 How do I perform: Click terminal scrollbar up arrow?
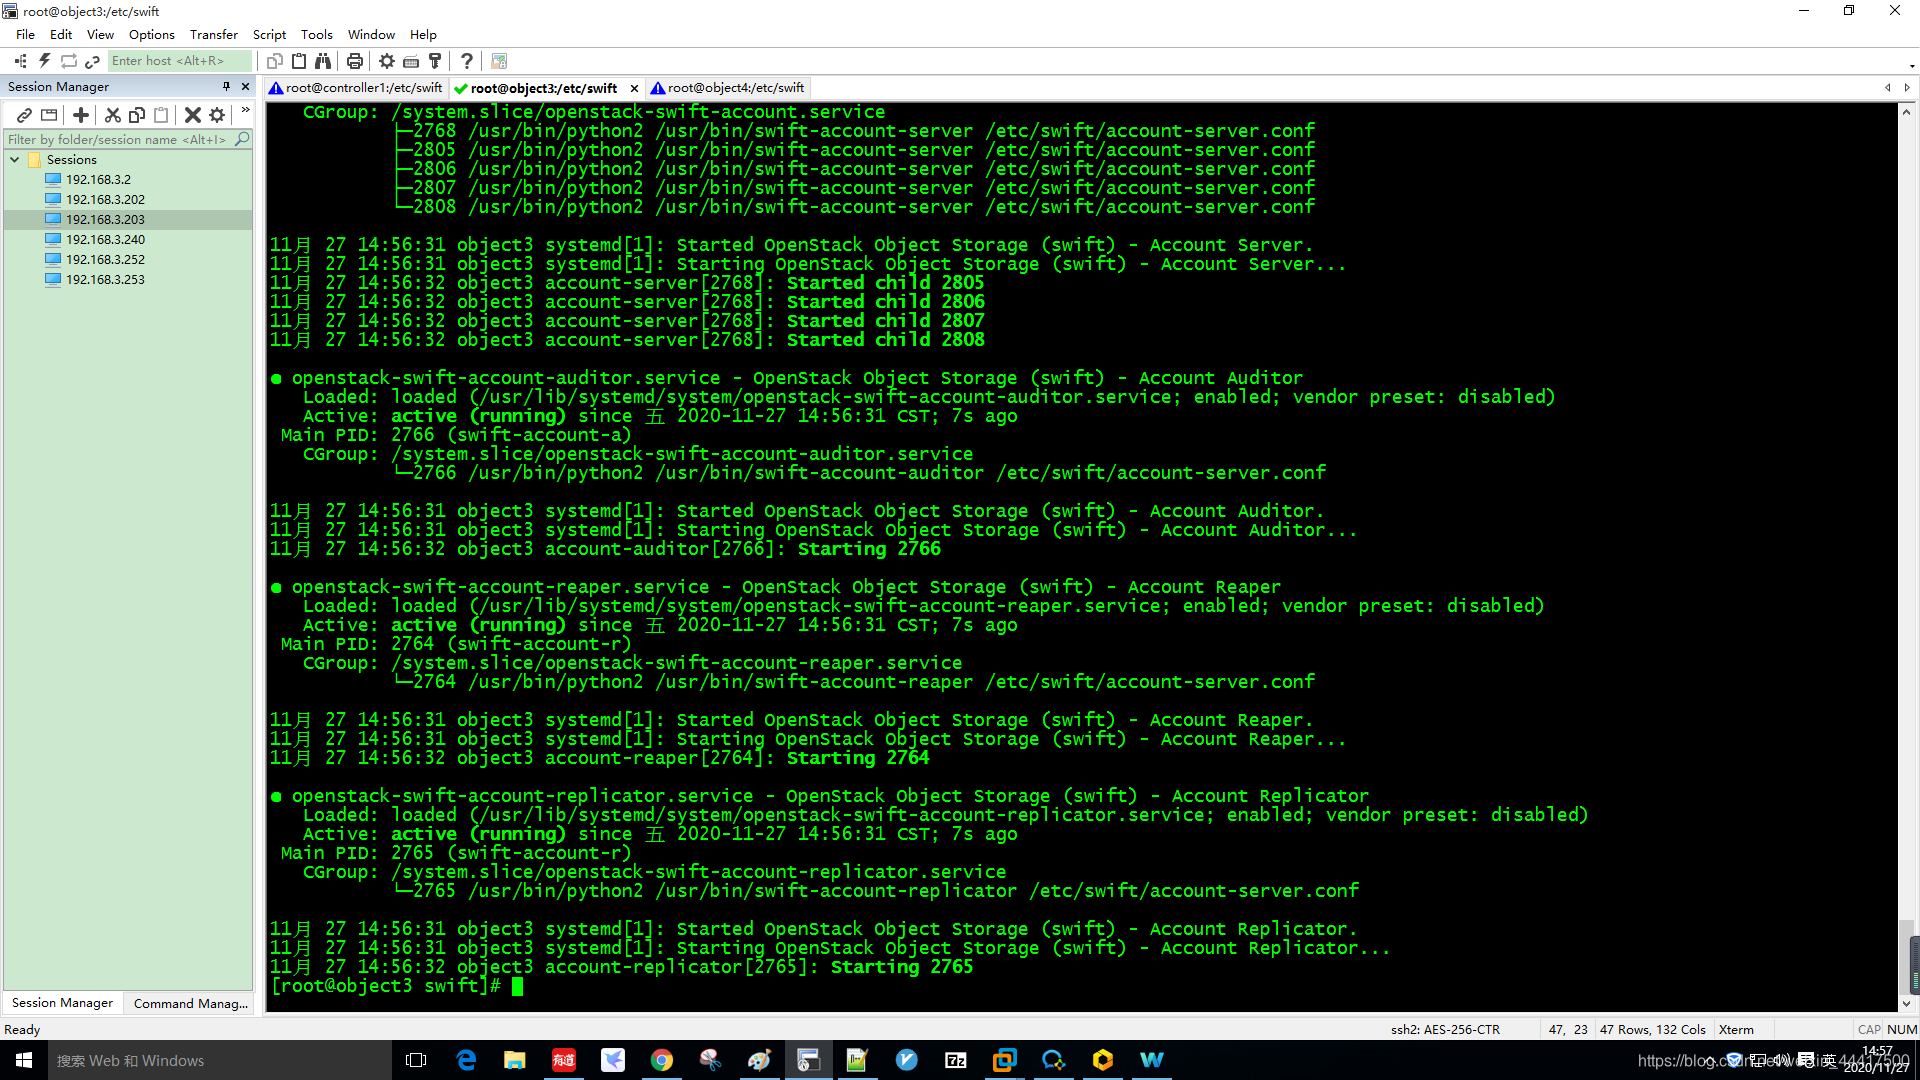1906,112
